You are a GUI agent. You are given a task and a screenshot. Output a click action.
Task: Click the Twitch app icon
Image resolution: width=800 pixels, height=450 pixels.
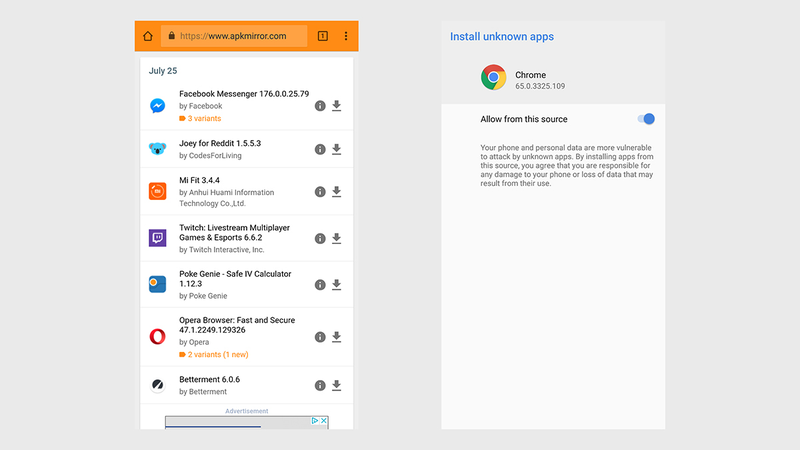click(x=158, y=238)
